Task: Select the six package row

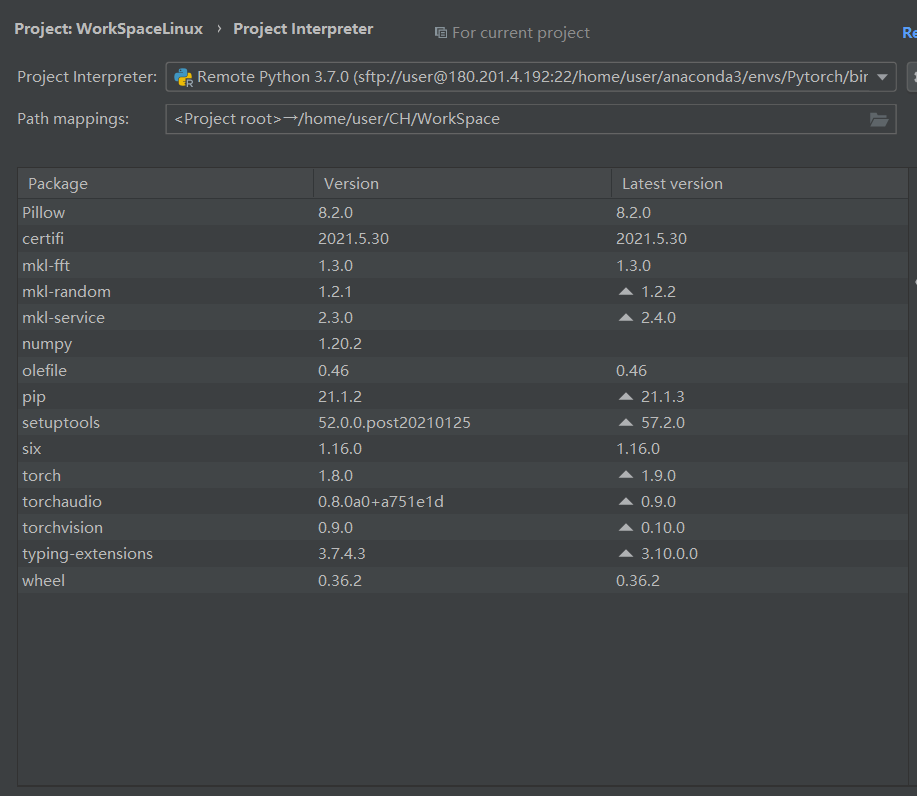Action: click(x=463, y=449)
